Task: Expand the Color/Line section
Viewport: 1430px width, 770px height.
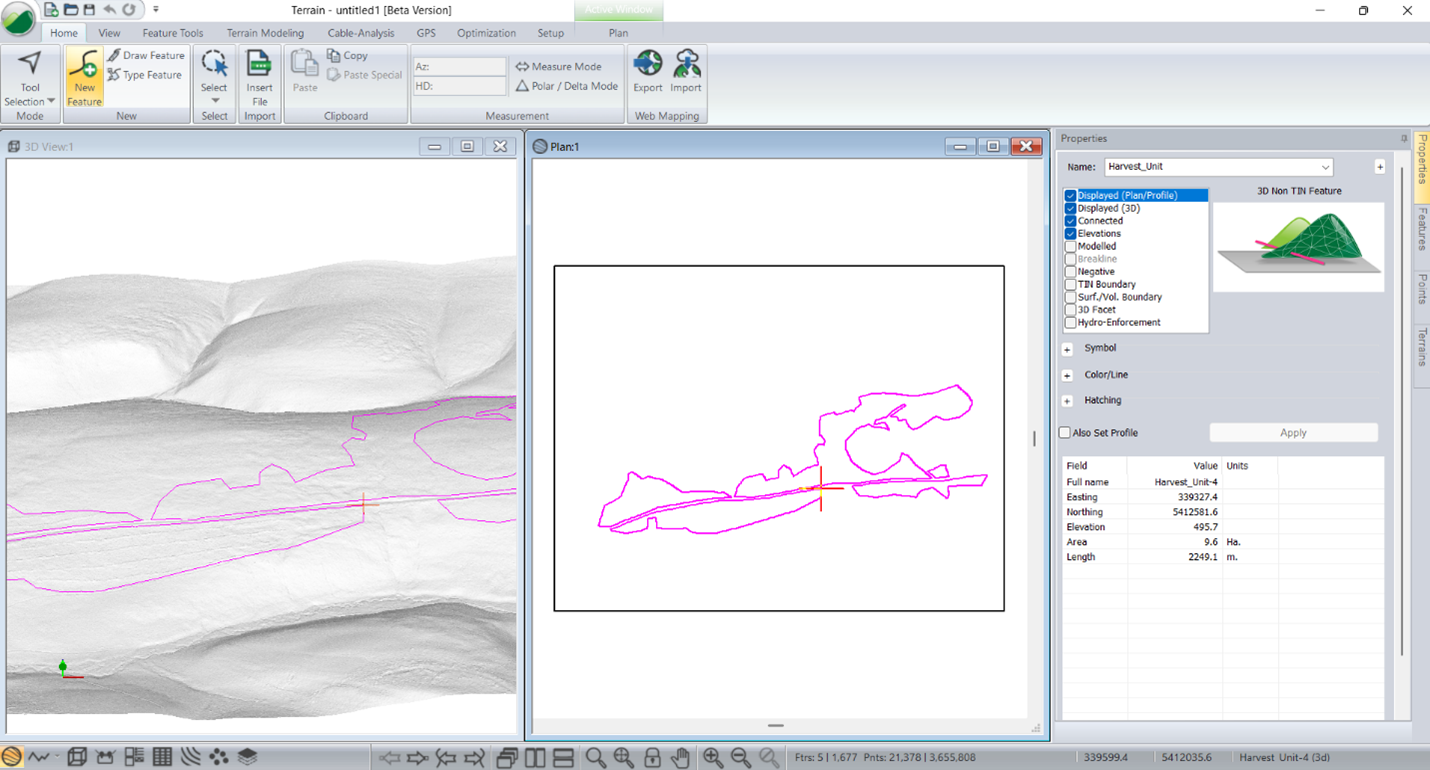Action: tap(1067, 375)
